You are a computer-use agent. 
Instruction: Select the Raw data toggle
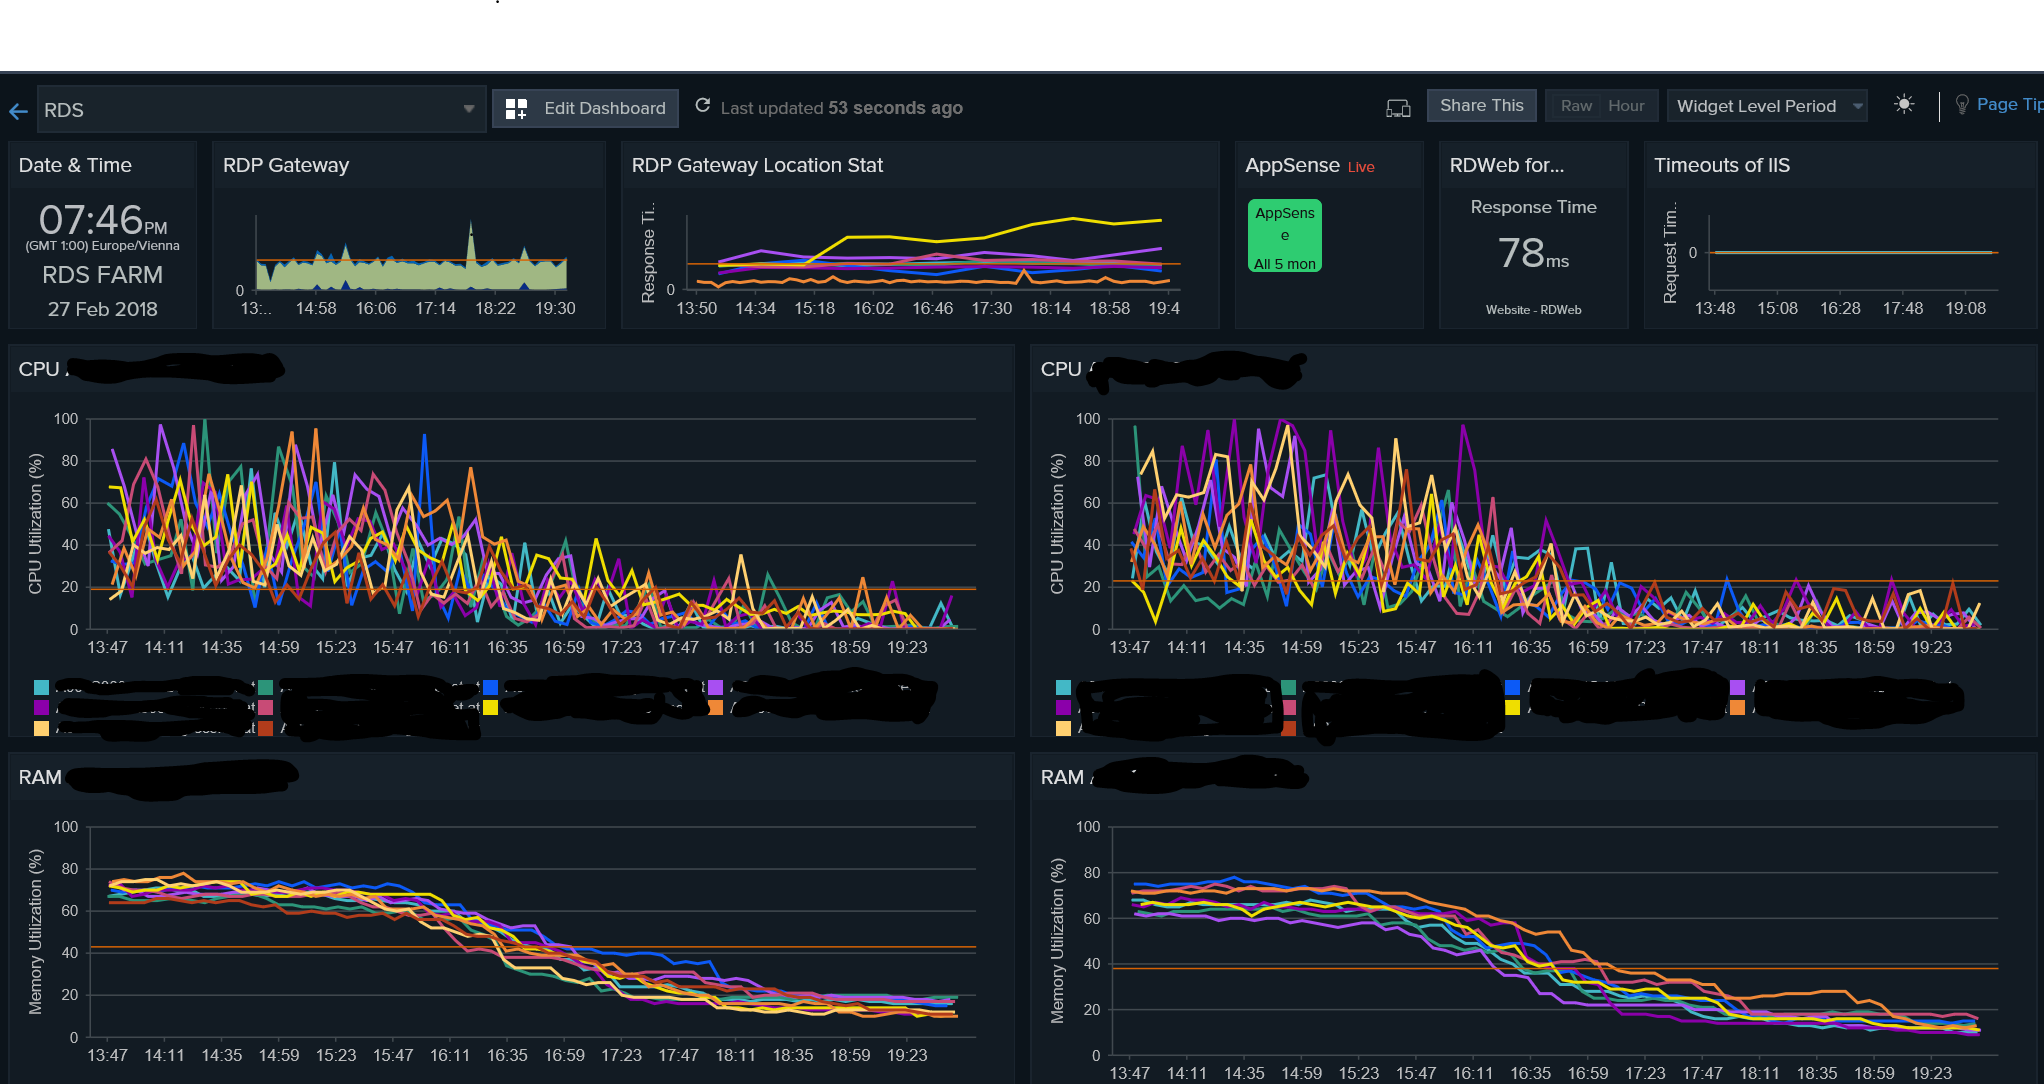[x=1576, y=106]
